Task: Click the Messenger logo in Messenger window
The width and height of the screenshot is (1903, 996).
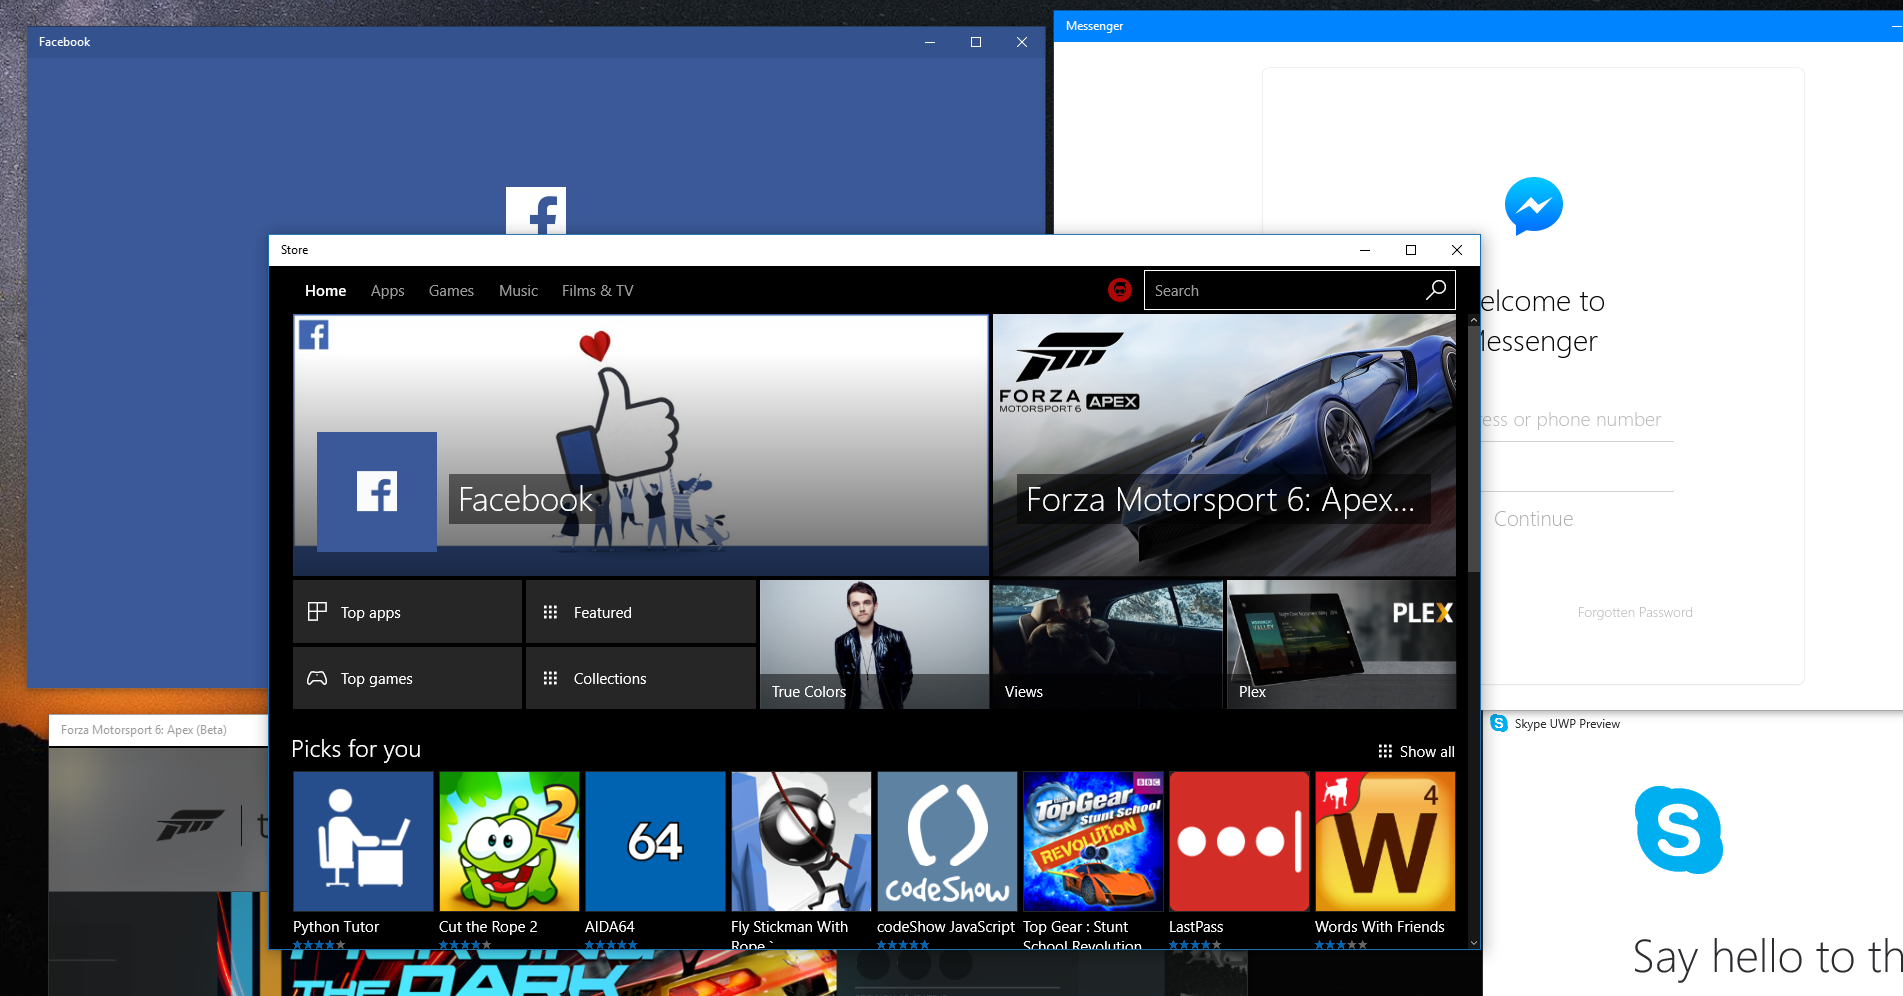Action: (x=1533, y=206)
